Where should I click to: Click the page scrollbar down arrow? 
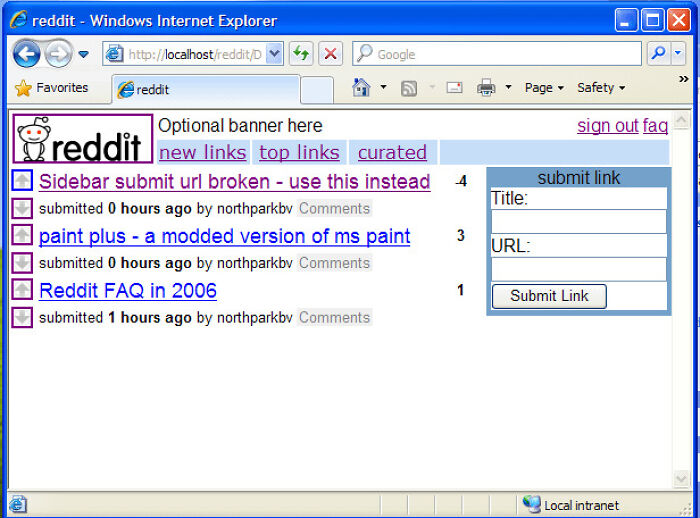[x=681, y=479]
